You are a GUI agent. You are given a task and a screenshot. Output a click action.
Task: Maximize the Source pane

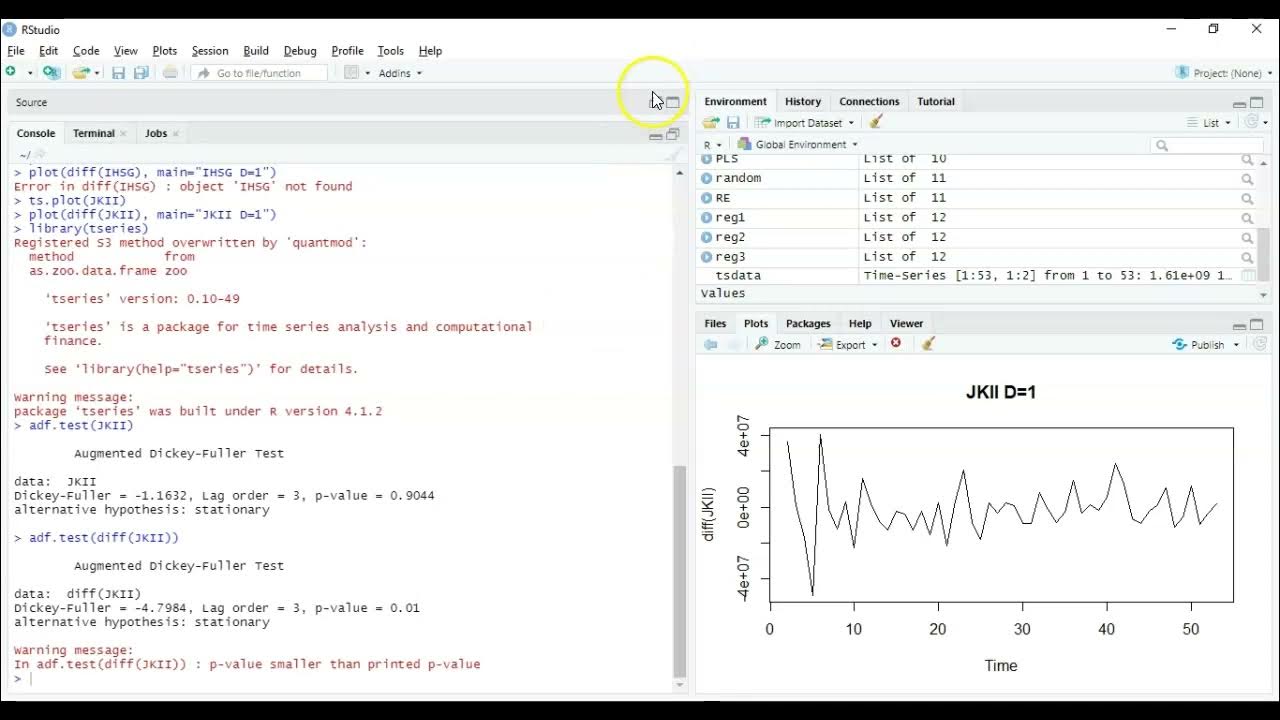pos(673,102)
